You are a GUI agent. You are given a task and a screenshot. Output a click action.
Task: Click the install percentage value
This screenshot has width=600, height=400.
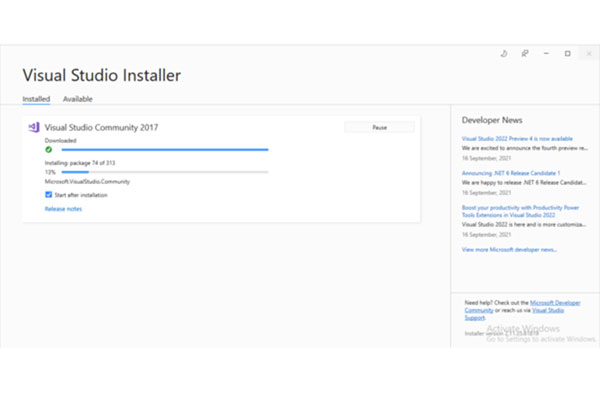(50, 172)
